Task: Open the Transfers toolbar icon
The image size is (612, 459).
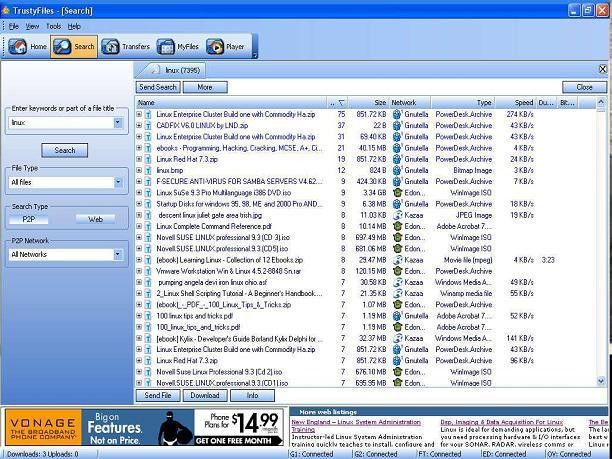Action: pos(110,46)
